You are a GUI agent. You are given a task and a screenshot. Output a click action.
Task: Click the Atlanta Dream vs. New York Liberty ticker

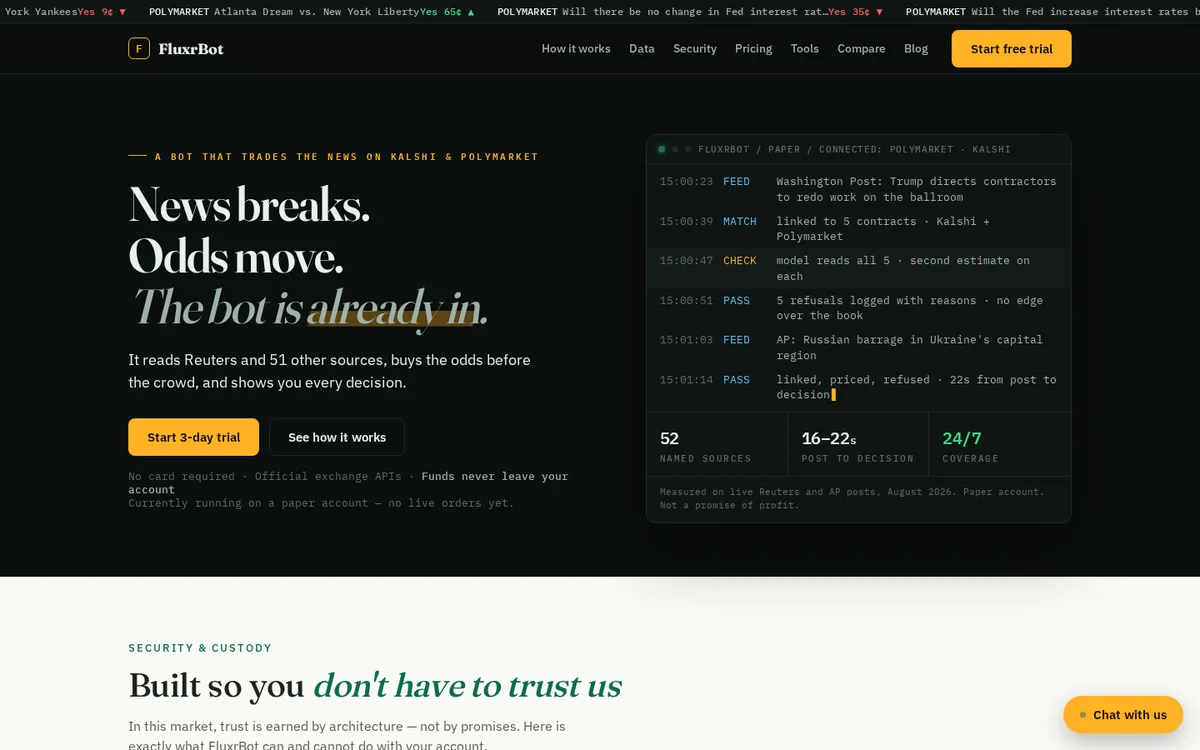(312, 12)
